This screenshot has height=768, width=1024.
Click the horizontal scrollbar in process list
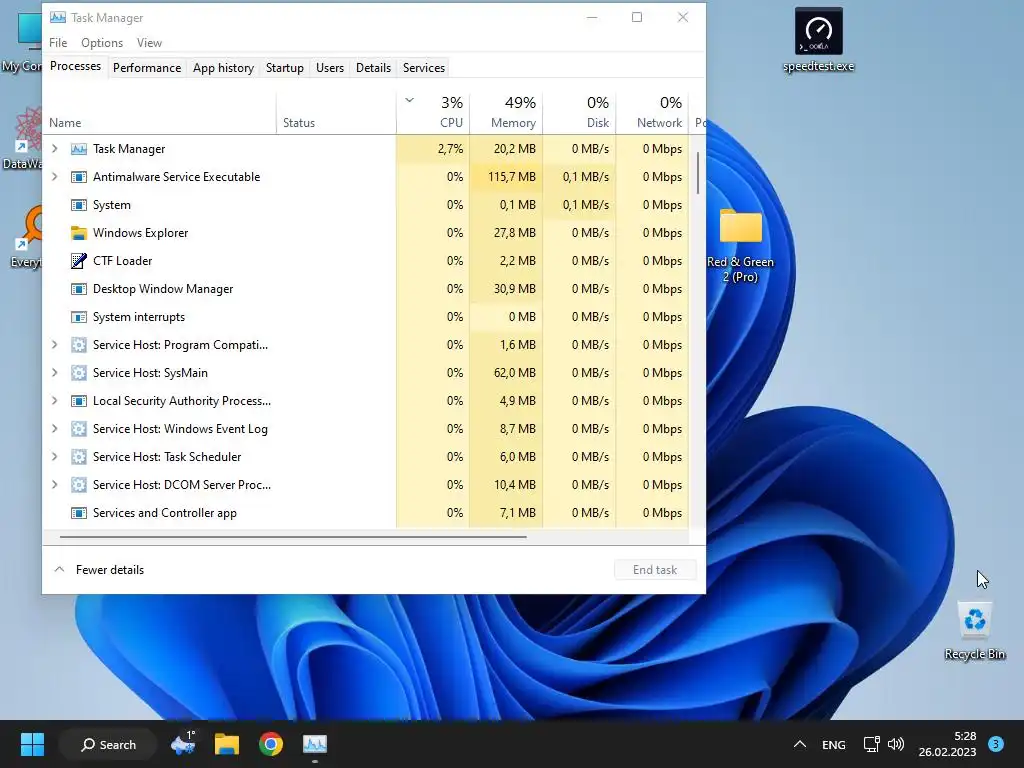point(293,537)
